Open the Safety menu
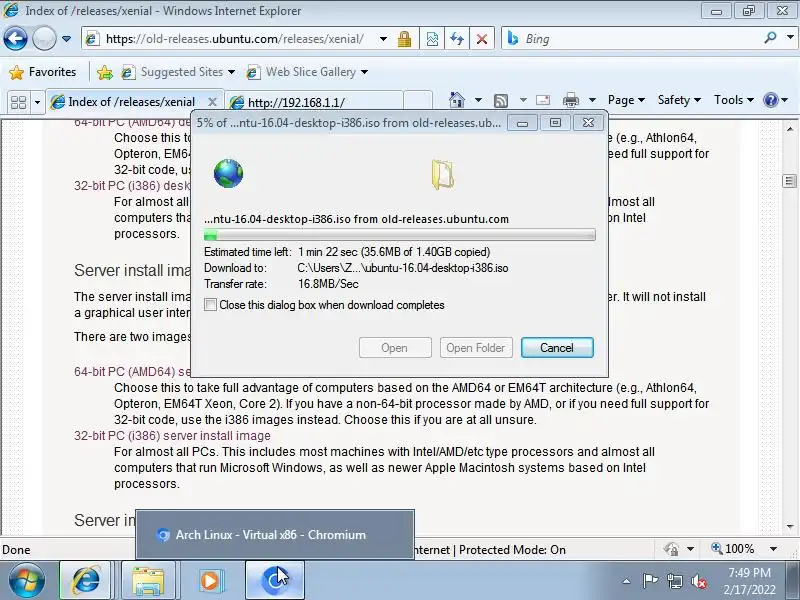The width and height of the screenshot is (800, 600). 679,100
